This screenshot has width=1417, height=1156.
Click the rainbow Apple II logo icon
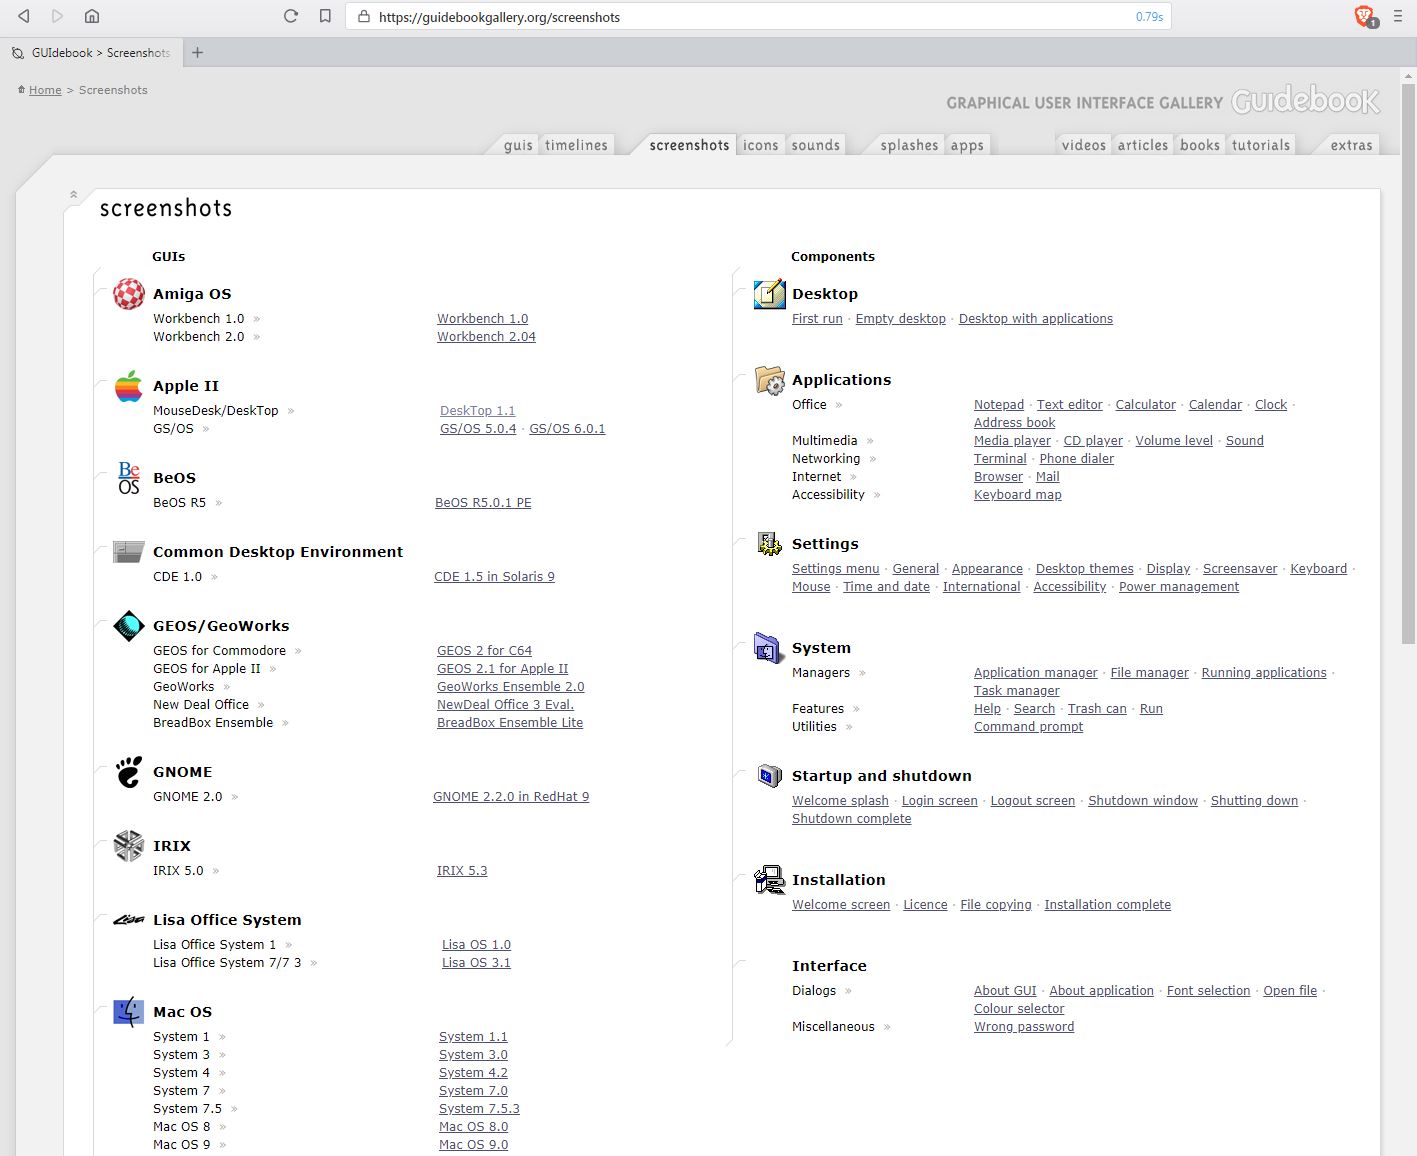[x=128, y=386]
